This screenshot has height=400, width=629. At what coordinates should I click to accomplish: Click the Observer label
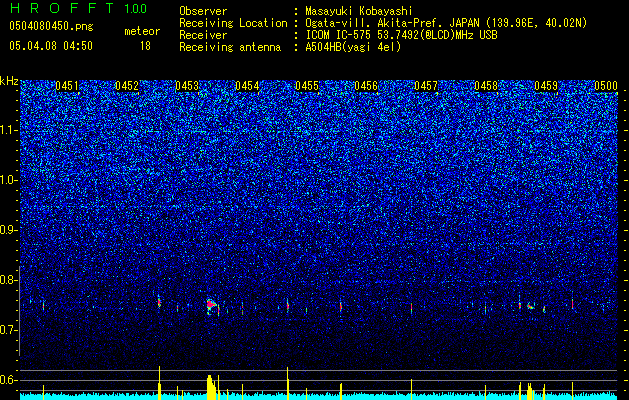click(203, 11)
